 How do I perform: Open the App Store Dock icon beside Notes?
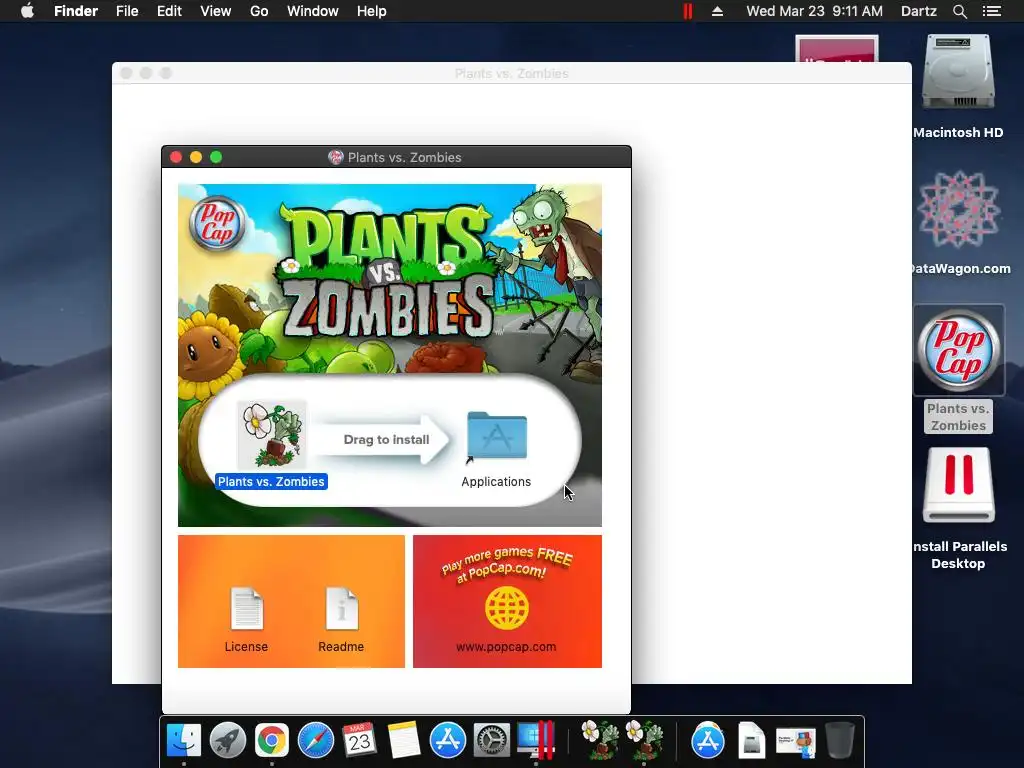447,741
